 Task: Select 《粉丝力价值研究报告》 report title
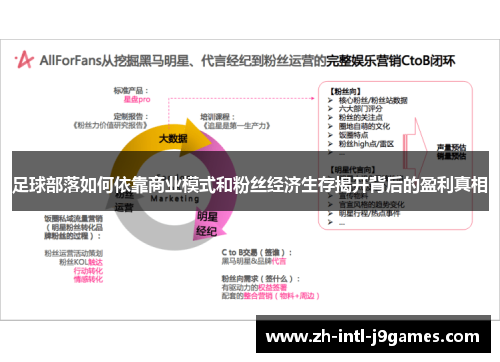coord(110,125)
